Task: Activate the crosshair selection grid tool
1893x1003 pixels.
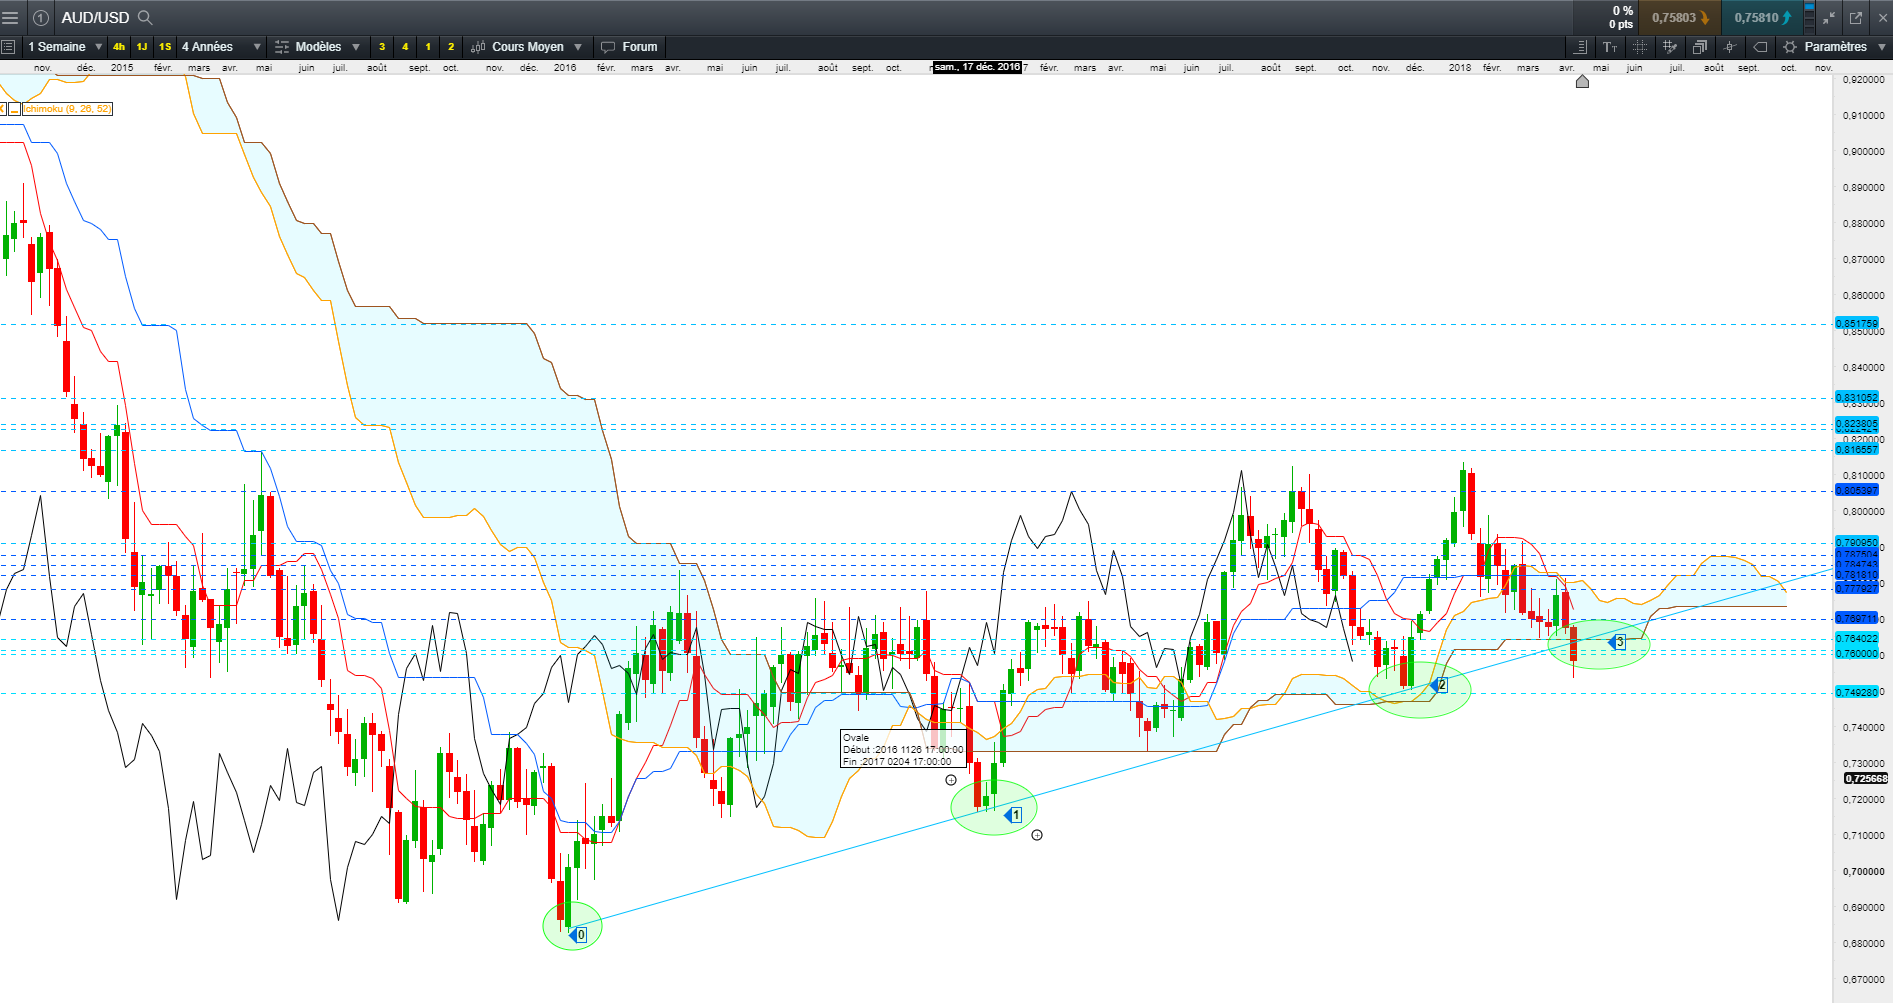Action: click(1640, 47)
